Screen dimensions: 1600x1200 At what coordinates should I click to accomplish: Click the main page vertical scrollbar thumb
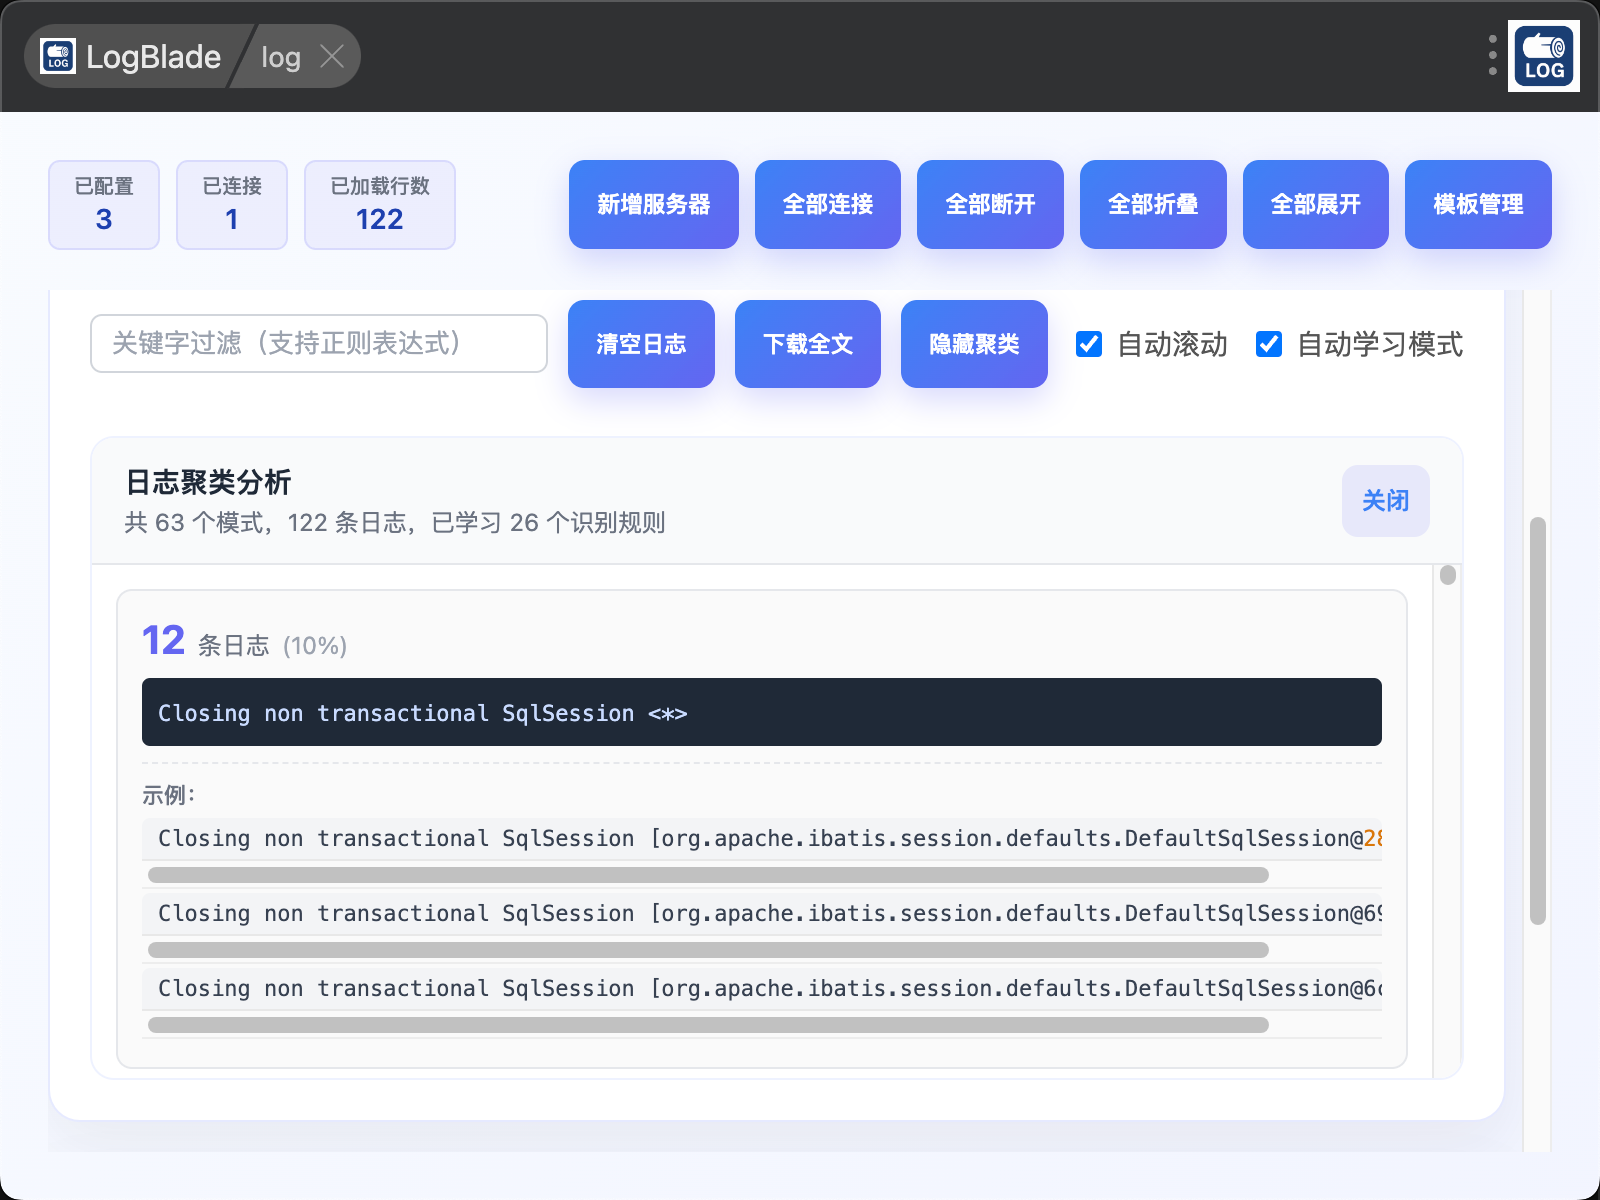[x=1538, y=720]
